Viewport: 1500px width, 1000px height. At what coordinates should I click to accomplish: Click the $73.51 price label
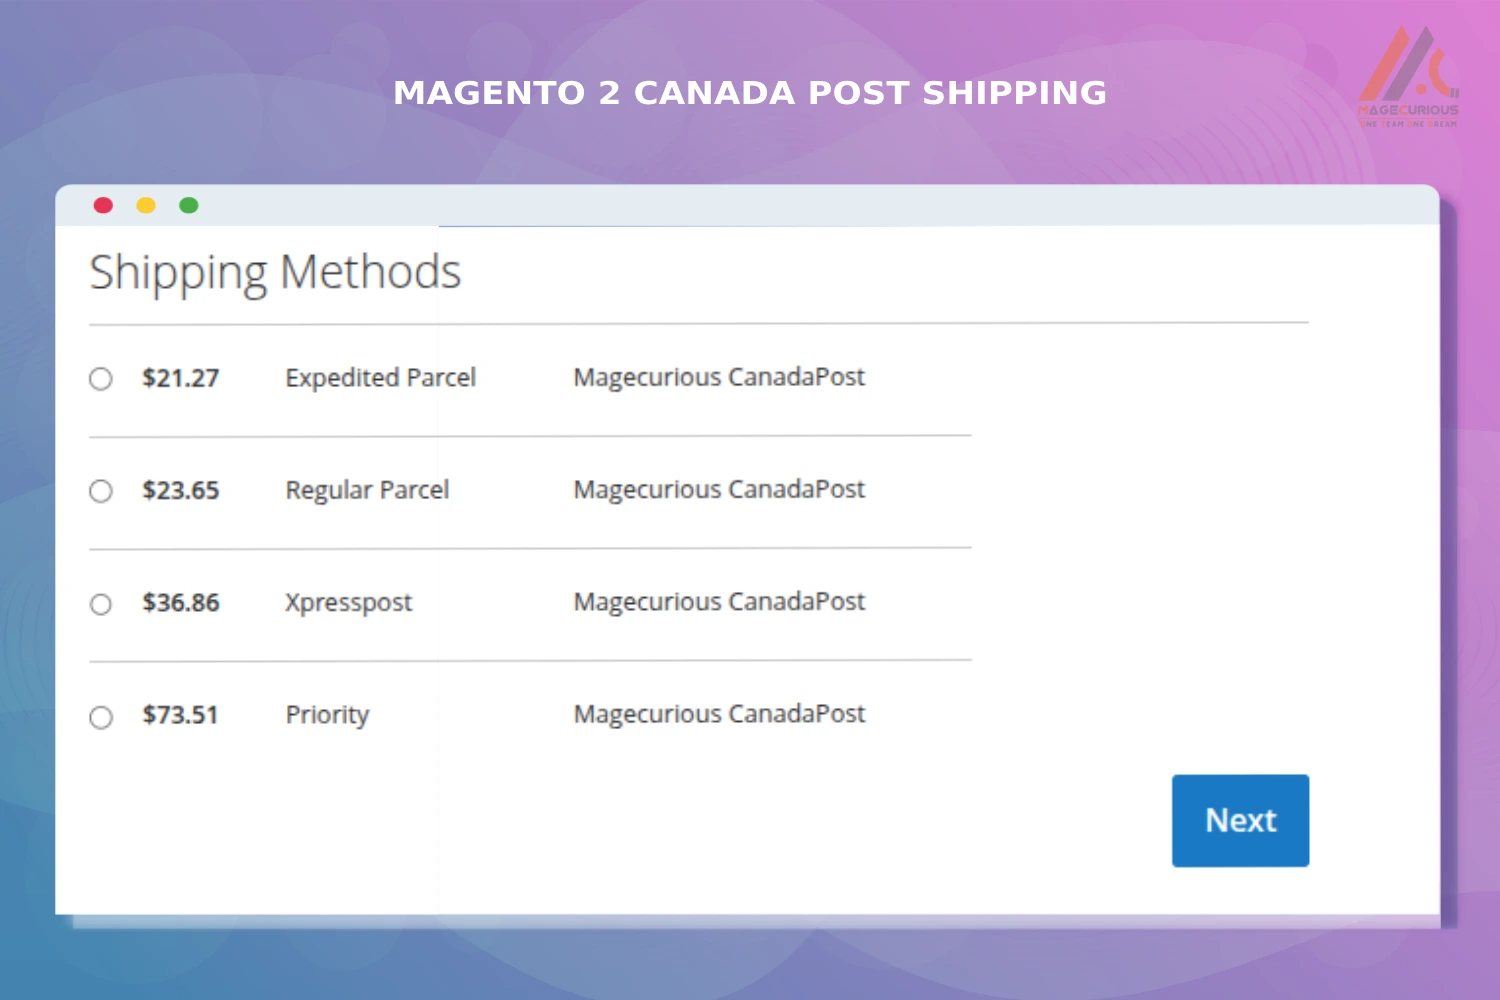(180, 715)
